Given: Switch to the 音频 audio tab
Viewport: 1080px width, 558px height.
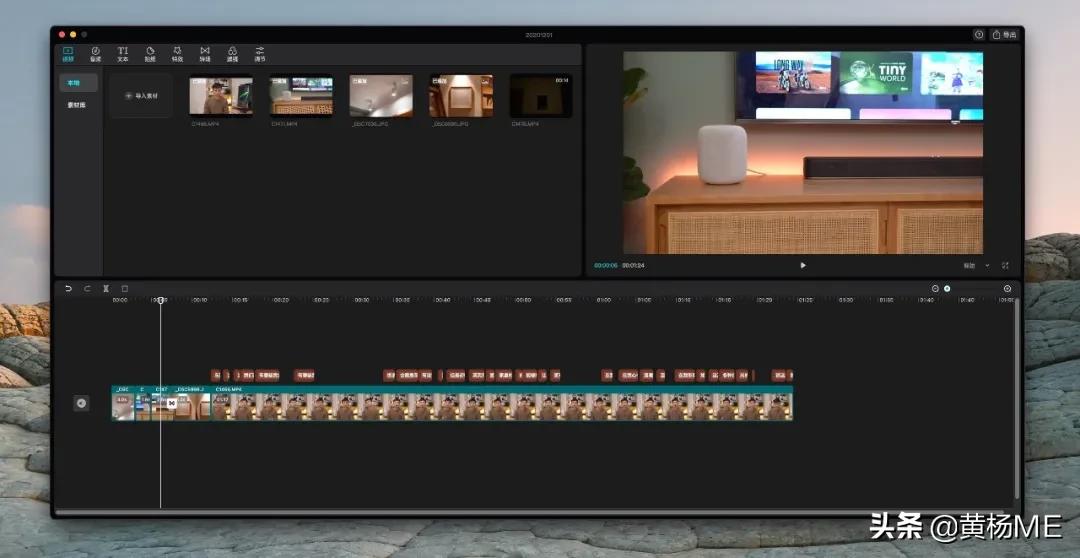Looking at the screenshot, I should (x=95, y=54).
